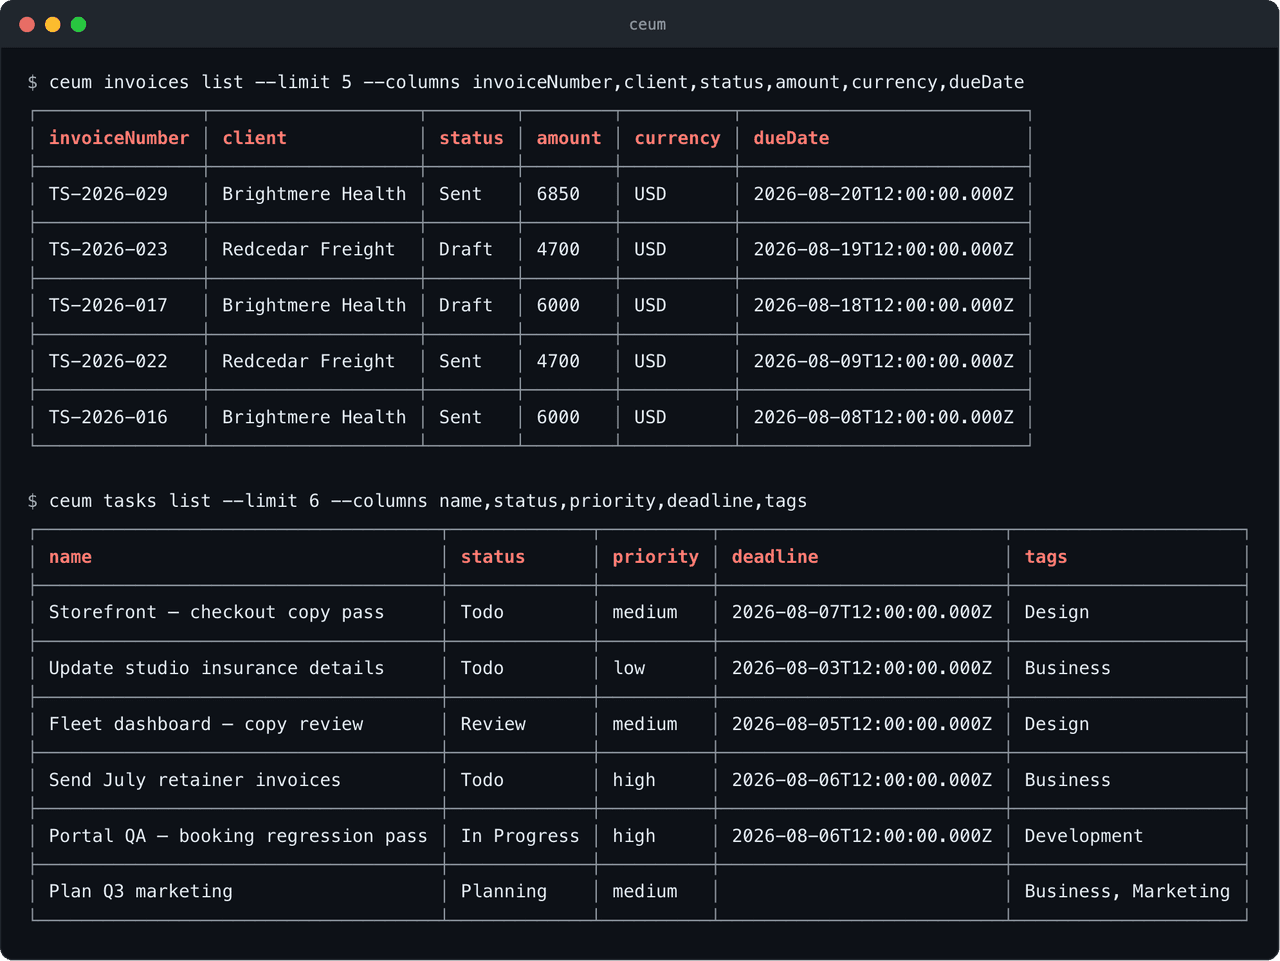Viewport: 1280px width, 961px height.
Task: Click the amount 4700 in the TS-2026-023 row
Action: [558, 250]
